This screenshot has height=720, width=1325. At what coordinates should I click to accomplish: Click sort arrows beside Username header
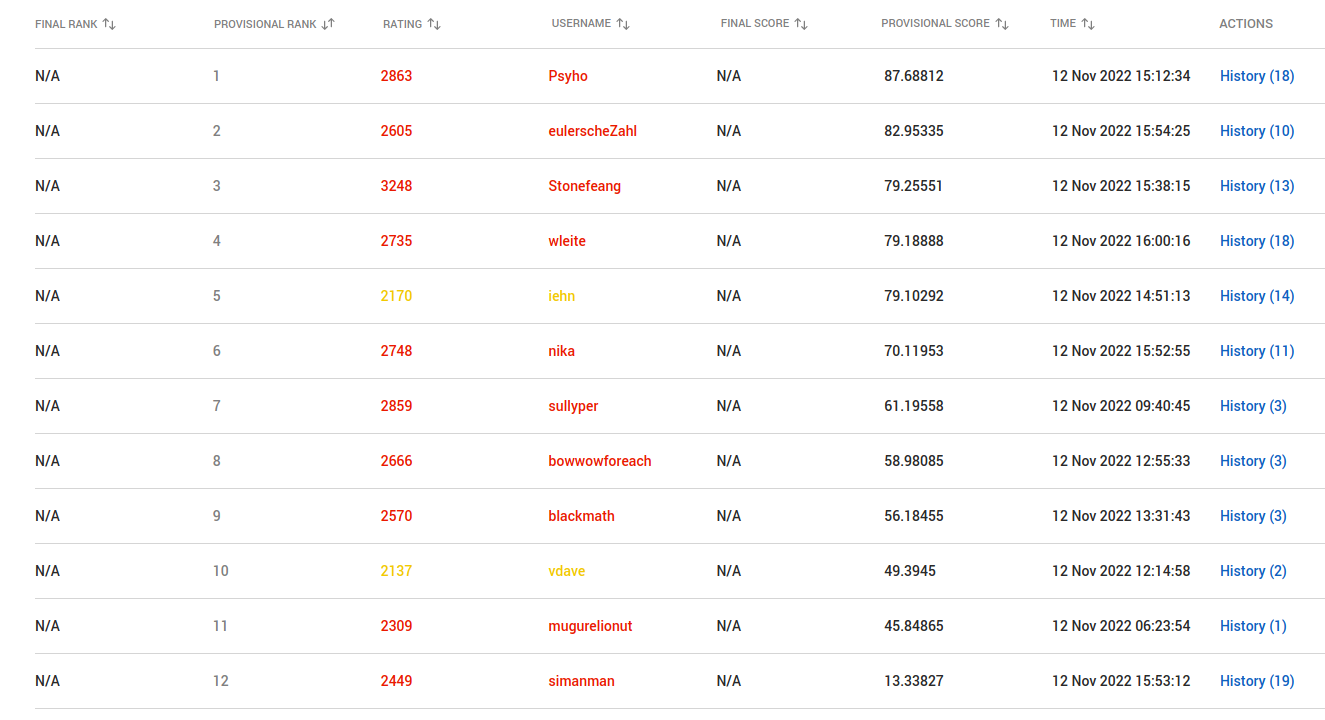pyautogui.click(x=623, y=24)
